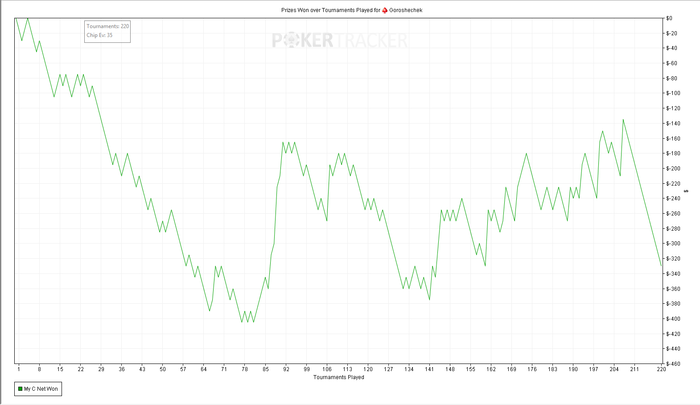
Task: Click the x-axis tick label '220'
Action: 661,369
